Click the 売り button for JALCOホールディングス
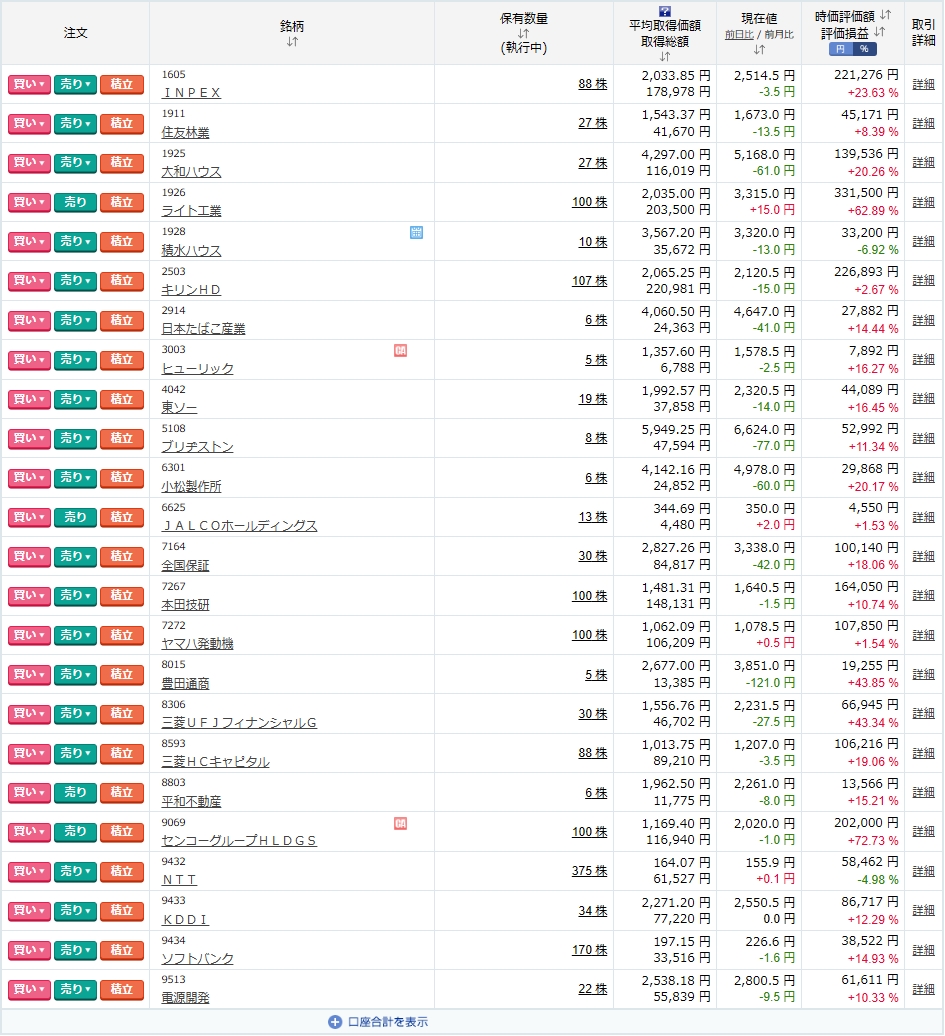This screenshot has height=1036, width=945. (x=75, y=517)
